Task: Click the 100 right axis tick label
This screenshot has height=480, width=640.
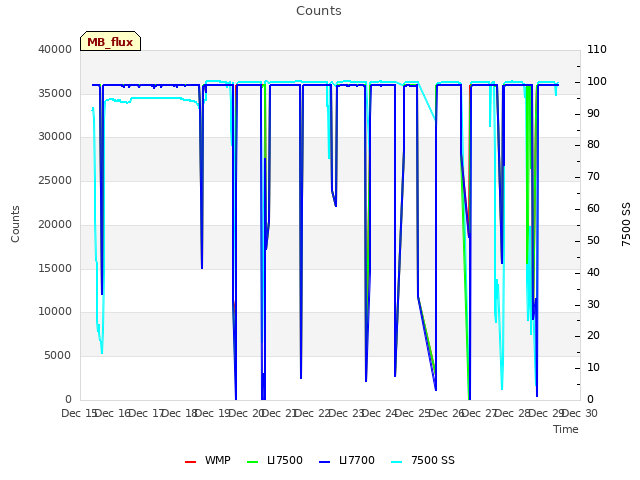Action: (597, 82)
